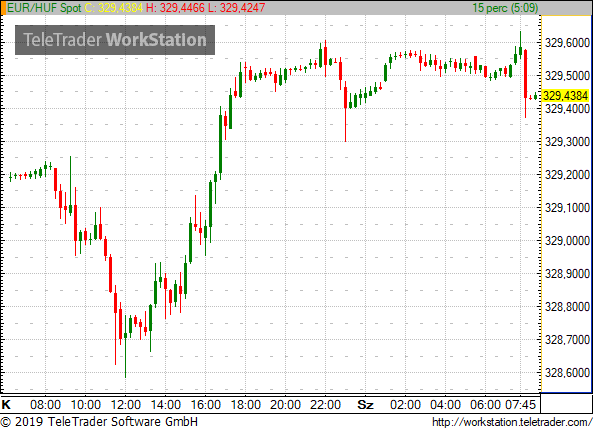Click the high value H: 329,4466
This screenshot has width=593, height=431.
[175, 8]
